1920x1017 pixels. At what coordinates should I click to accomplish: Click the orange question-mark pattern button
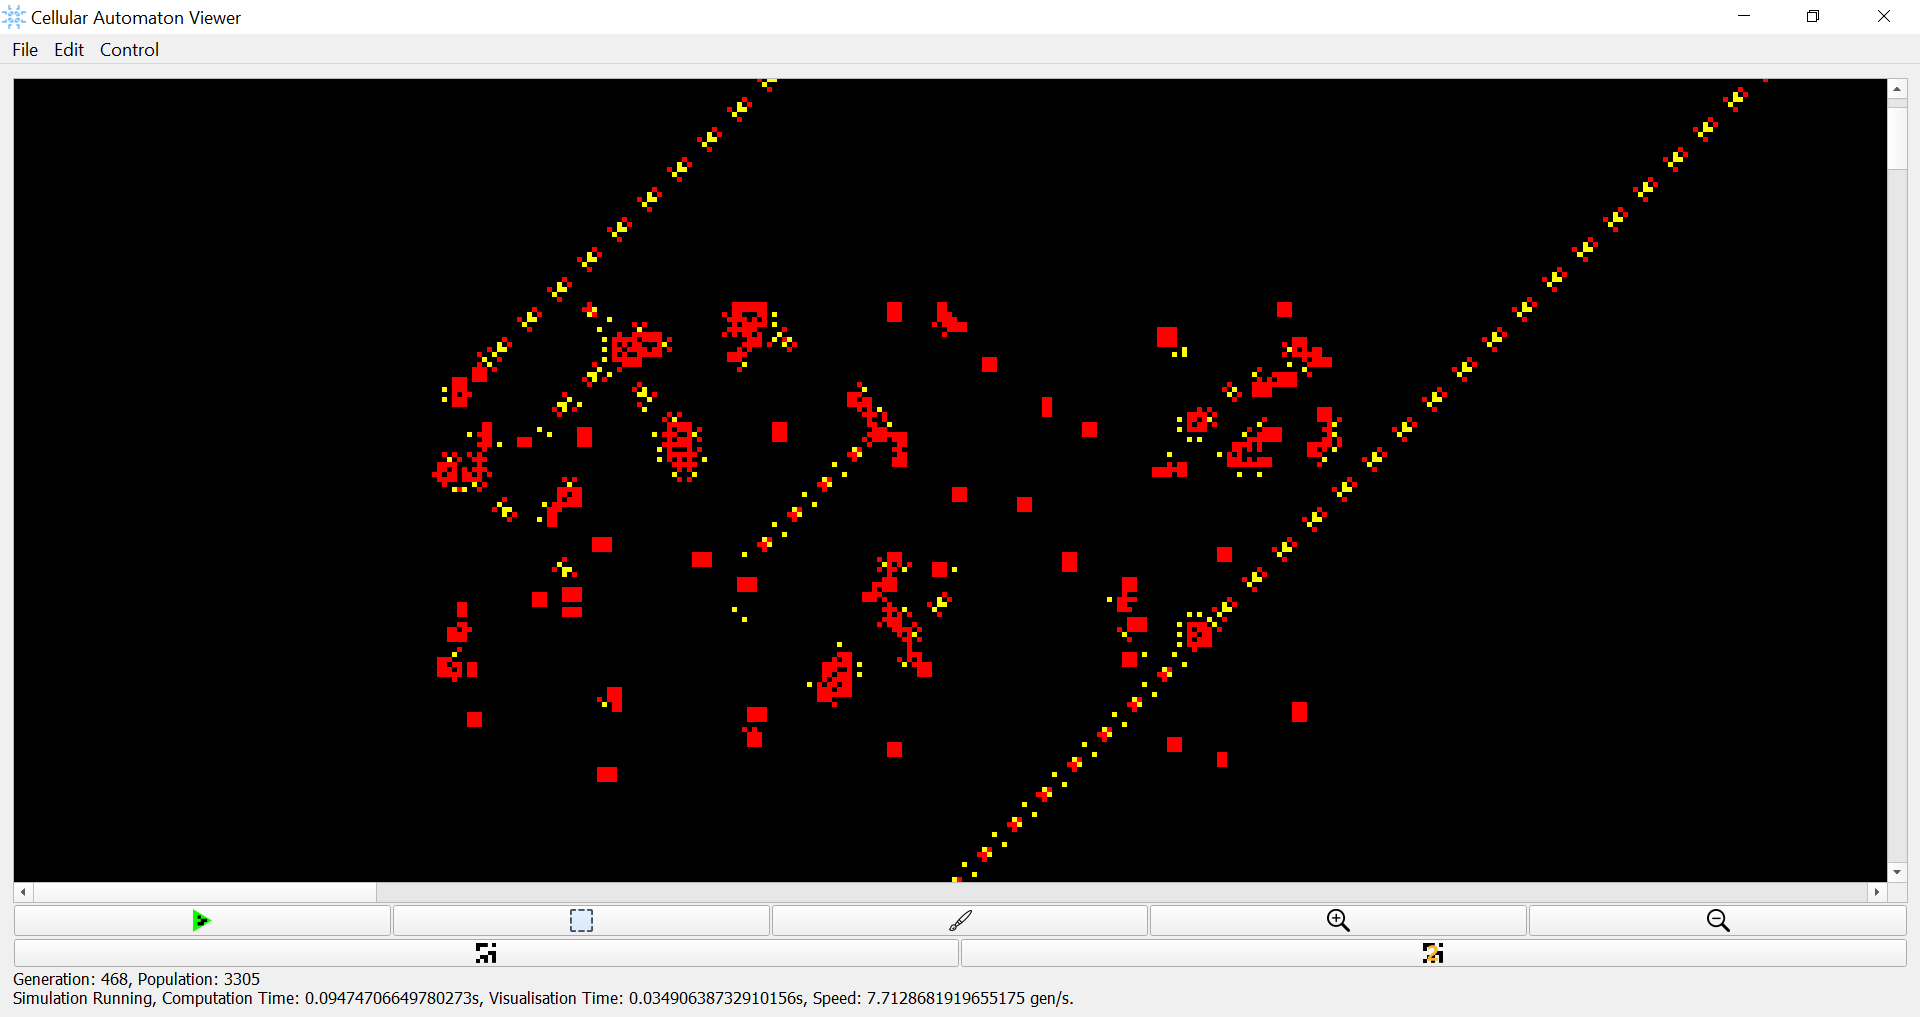[1433, 953]
